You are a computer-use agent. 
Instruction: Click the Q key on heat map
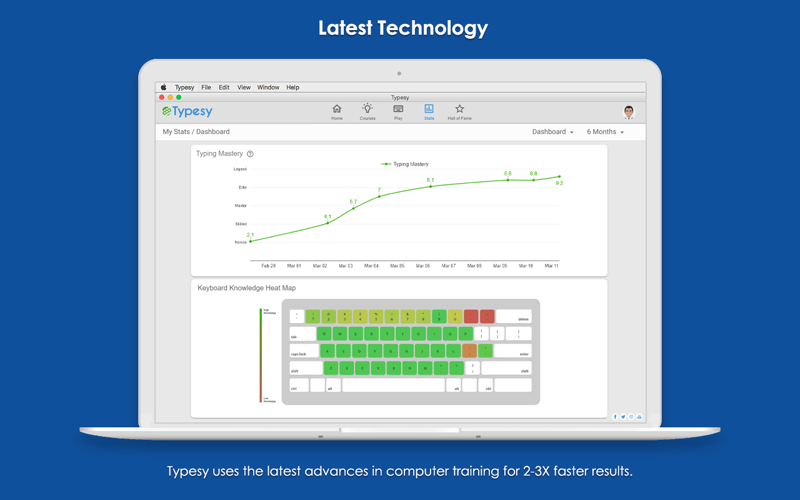pos(324,334)
